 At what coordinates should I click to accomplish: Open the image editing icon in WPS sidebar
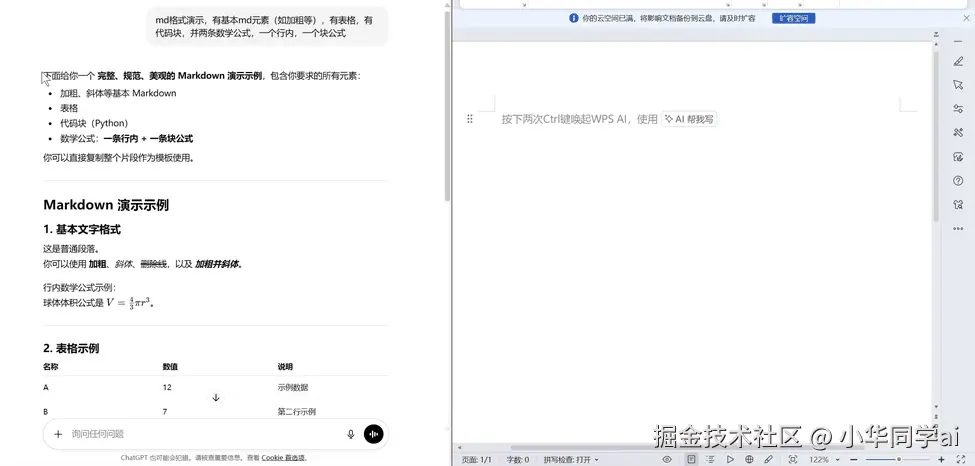[958, 157]
